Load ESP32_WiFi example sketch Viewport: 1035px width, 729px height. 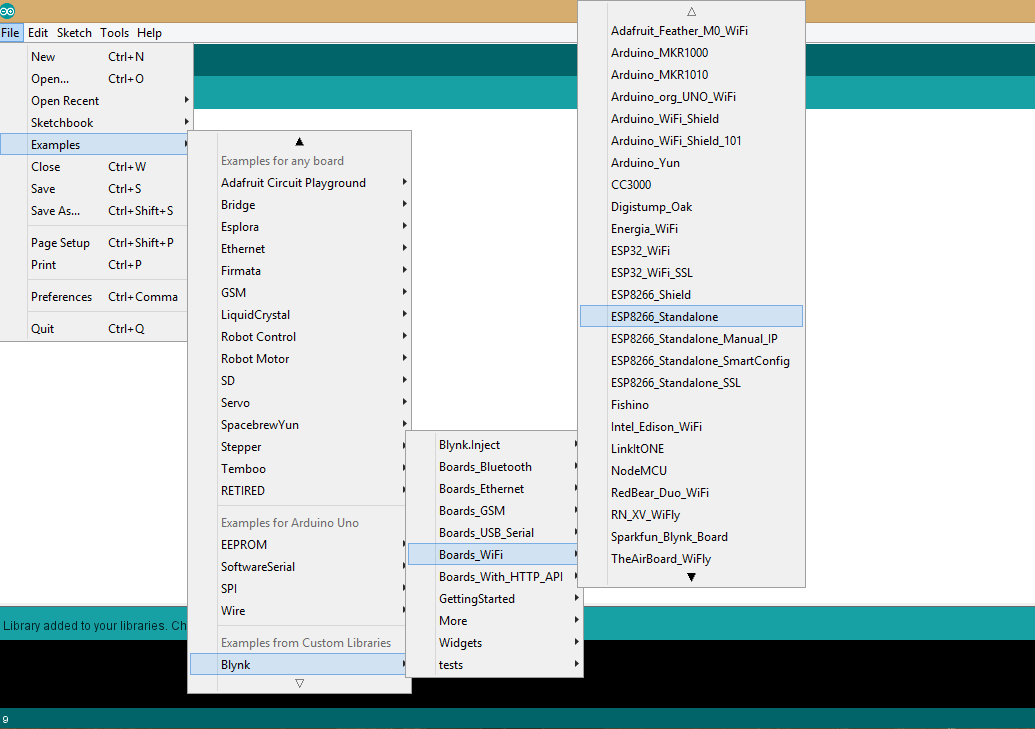pyautogui.click(x=691, y=250)
